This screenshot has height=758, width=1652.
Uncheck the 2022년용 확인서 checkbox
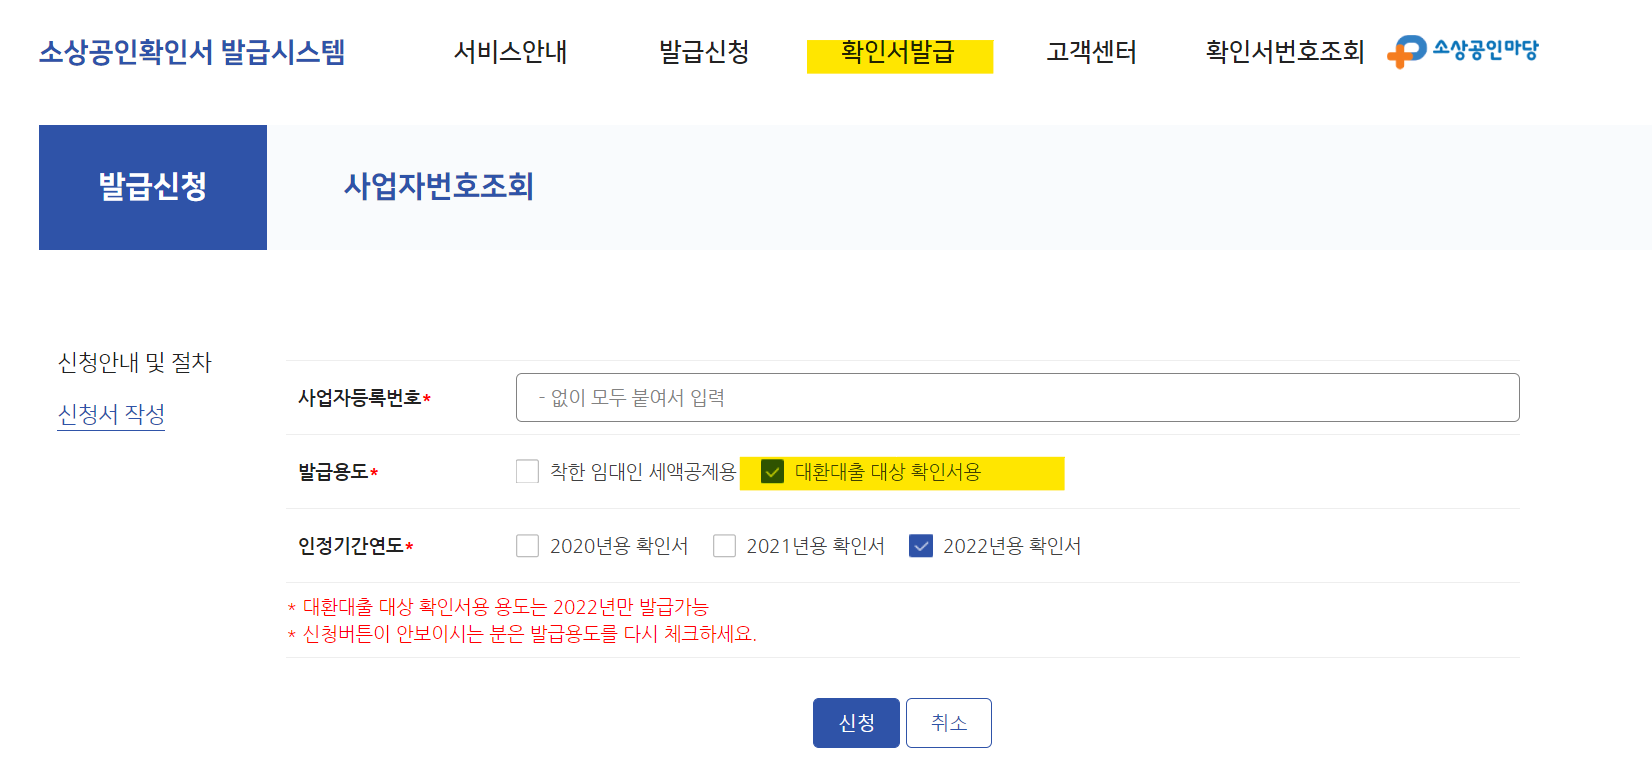[x=920, y=545]
